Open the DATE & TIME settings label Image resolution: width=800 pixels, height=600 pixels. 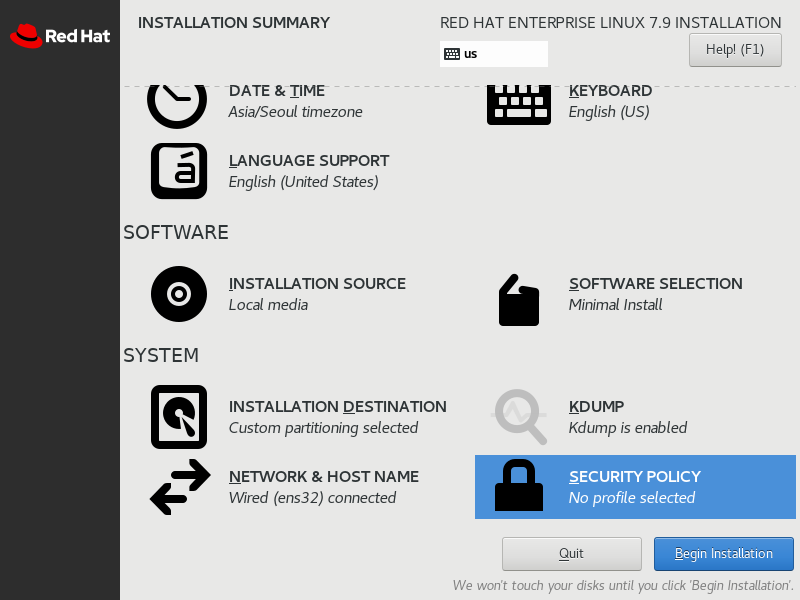click(x=277, y=91)
